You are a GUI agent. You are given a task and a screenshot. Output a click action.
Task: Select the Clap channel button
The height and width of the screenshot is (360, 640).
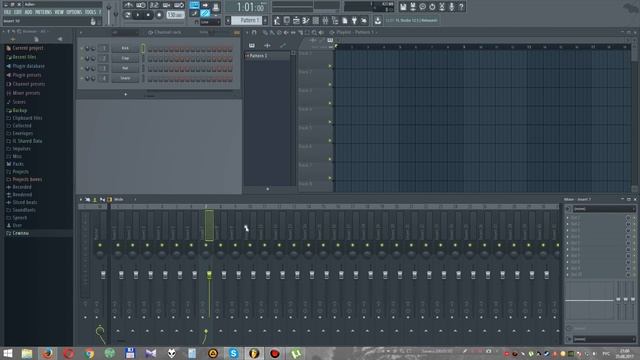[x=125, y=58]
